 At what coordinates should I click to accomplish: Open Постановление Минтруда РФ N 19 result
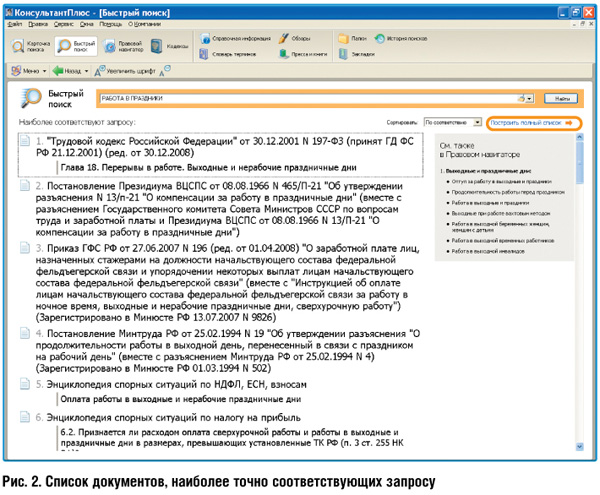(228, 350)
